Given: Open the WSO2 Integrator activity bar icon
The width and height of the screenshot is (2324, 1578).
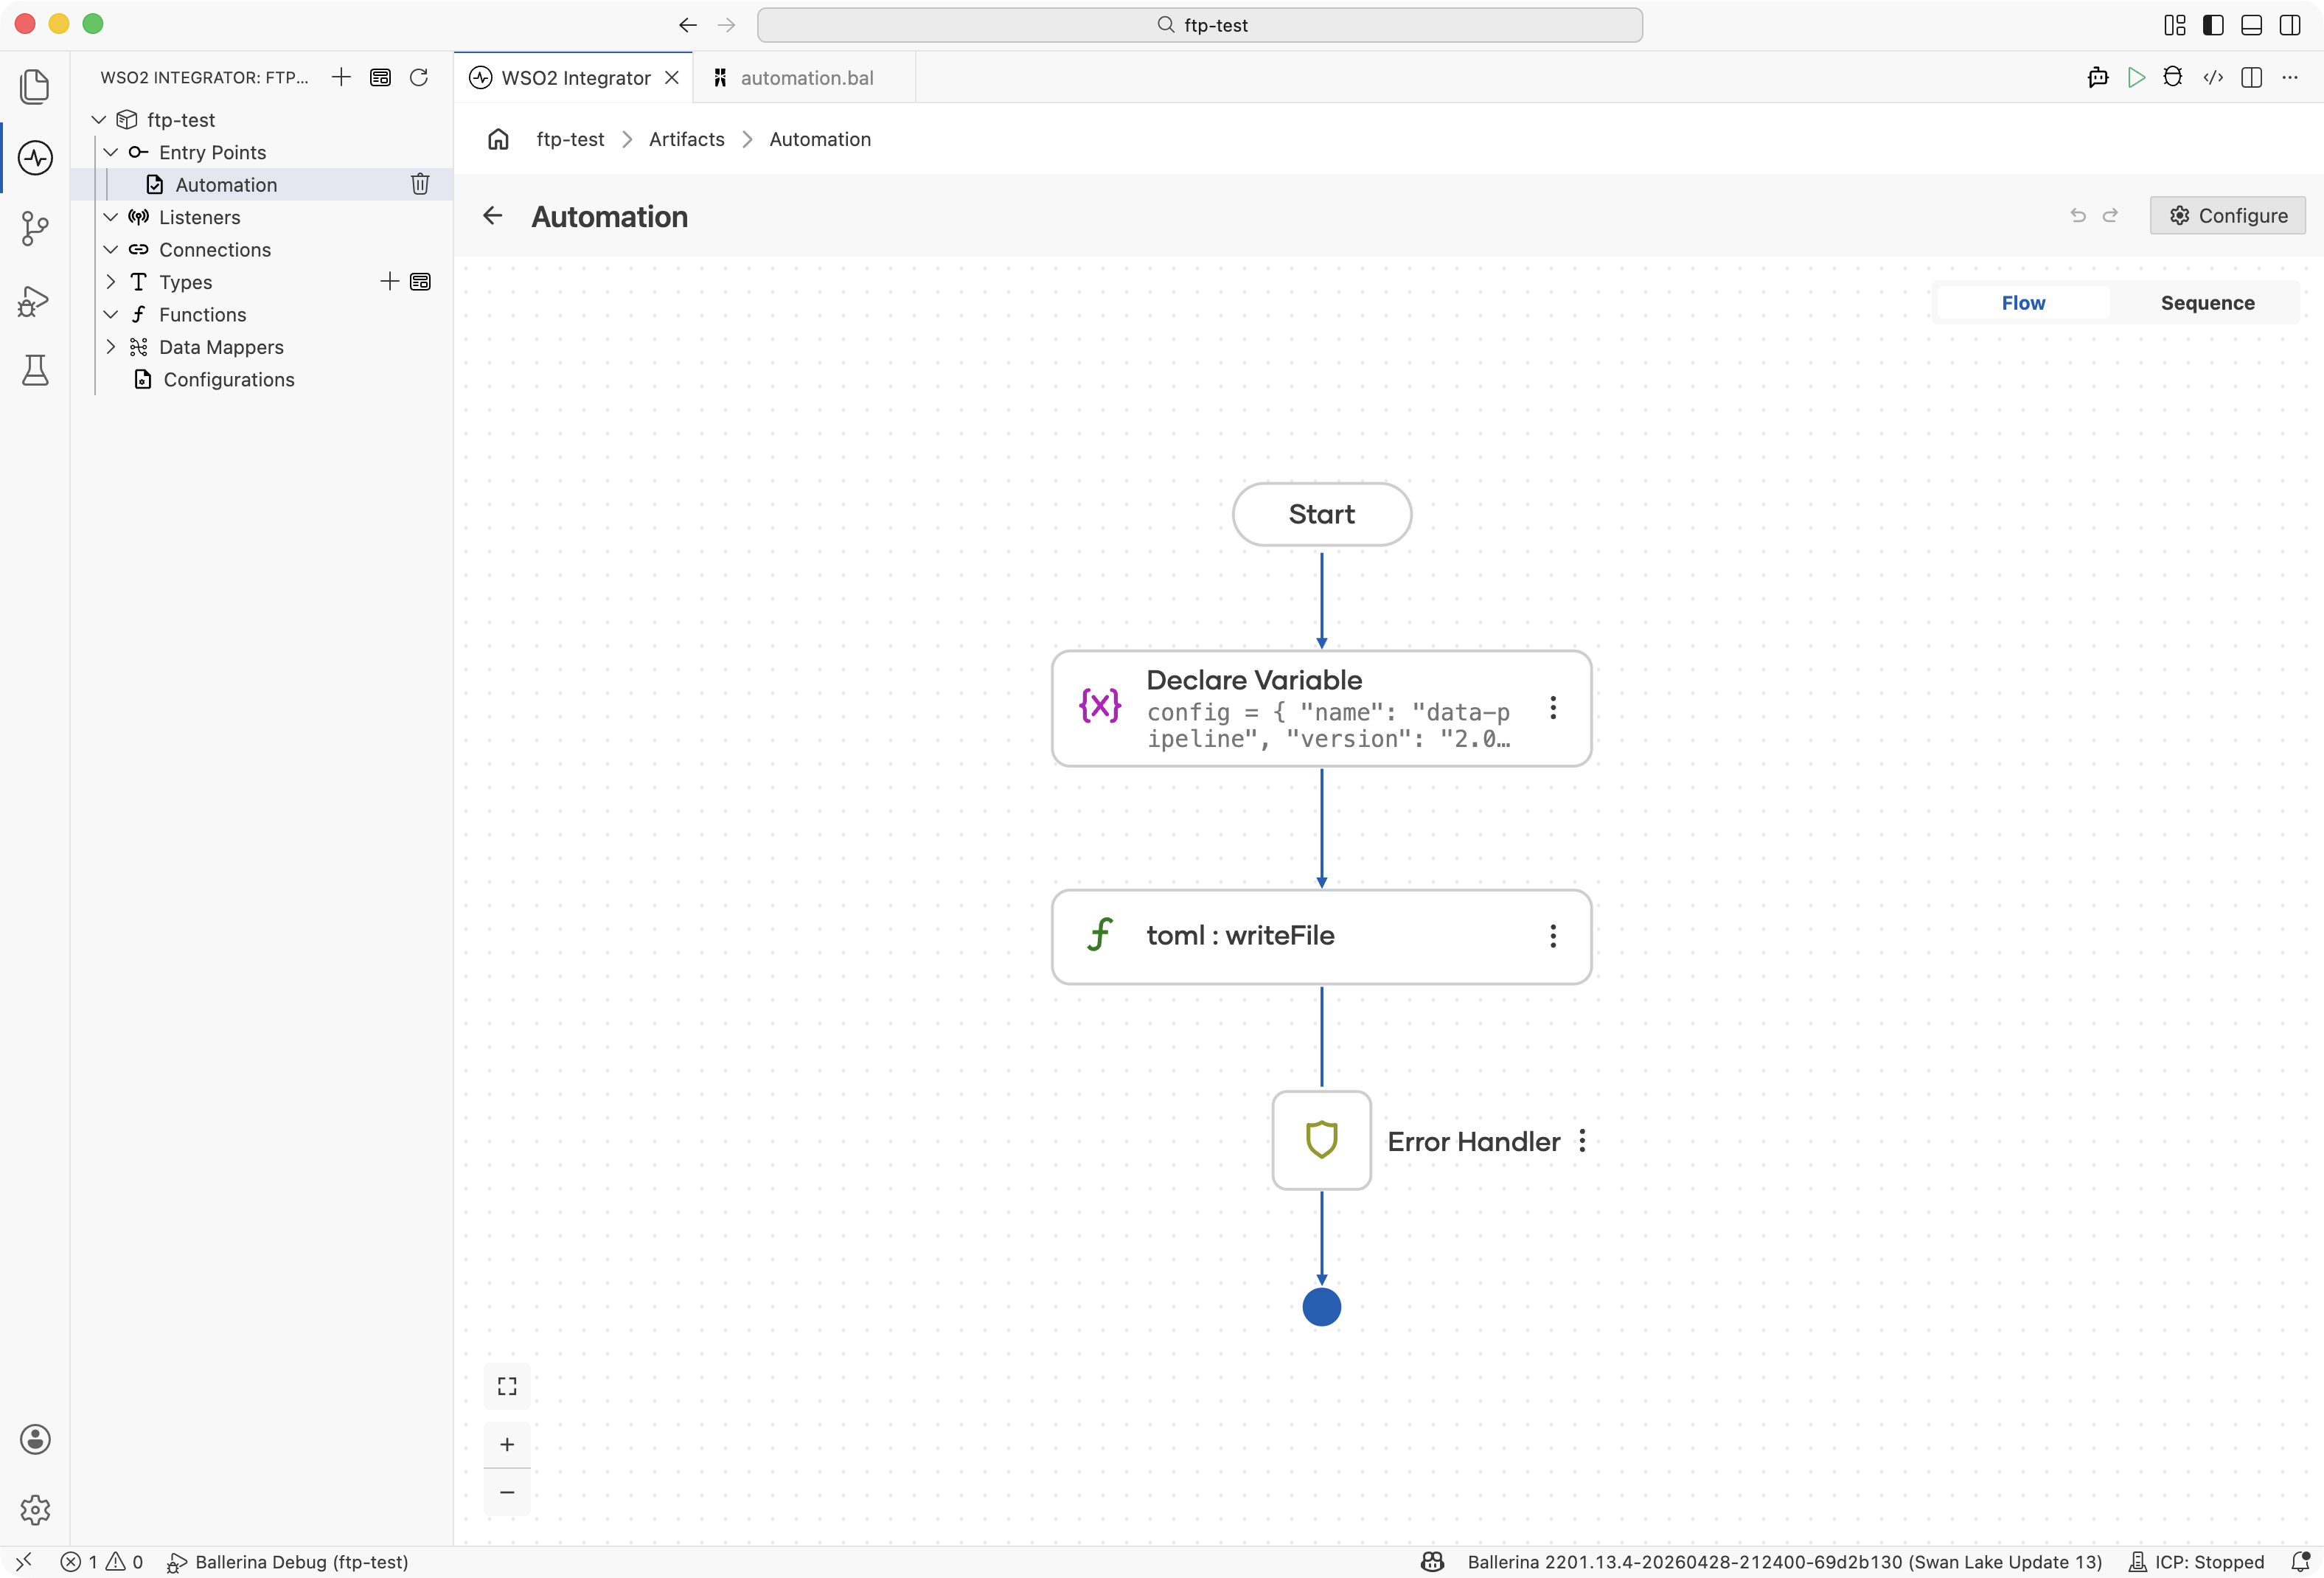Looking at the screenshot, I should 35,158.
